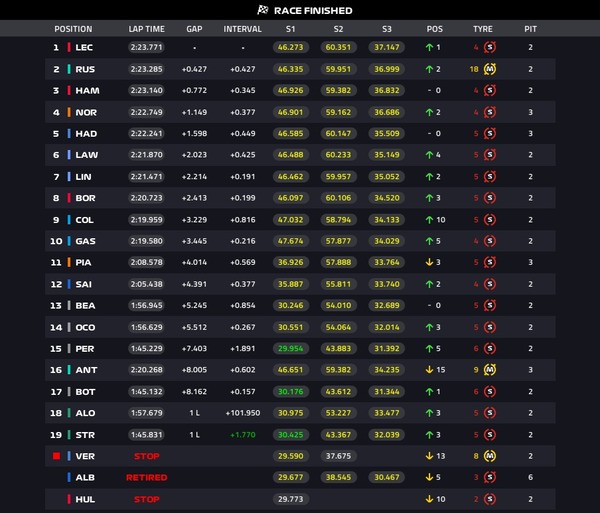Click the green S1 time 30.176
The width and height of the screenshot is (600, 513).
[x=290, y=392]
